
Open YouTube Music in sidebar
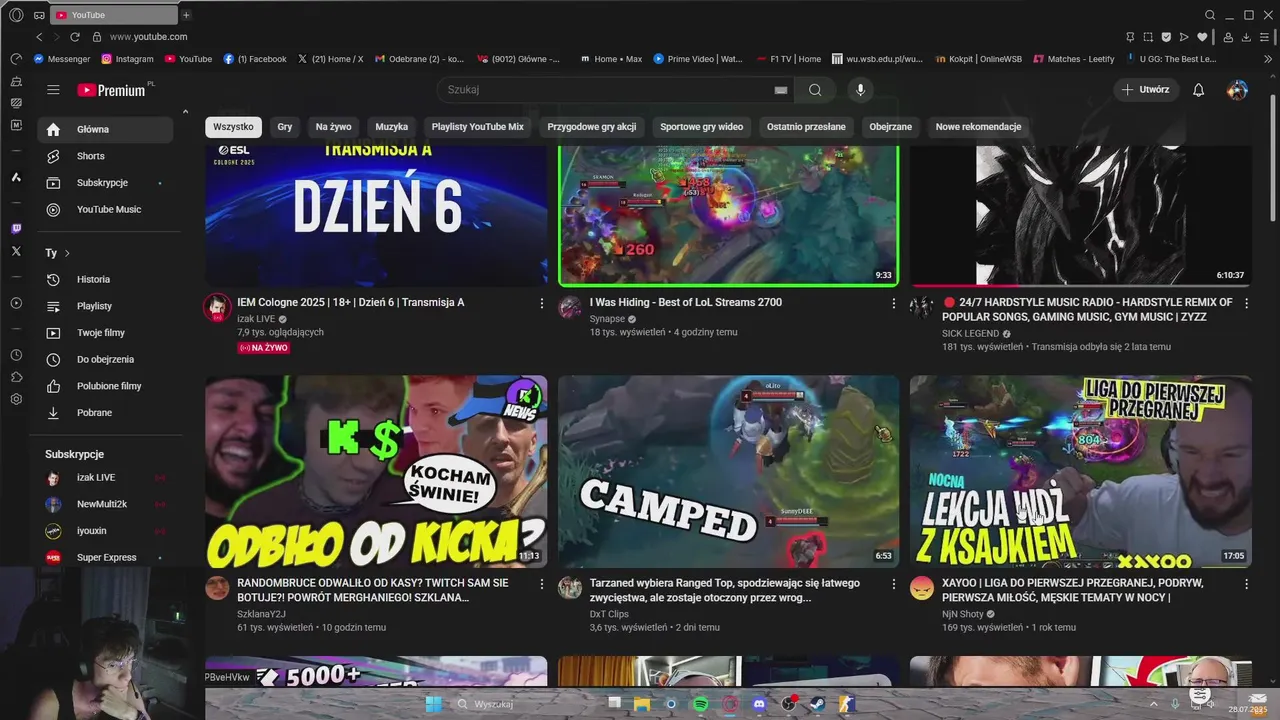(105, 210)
